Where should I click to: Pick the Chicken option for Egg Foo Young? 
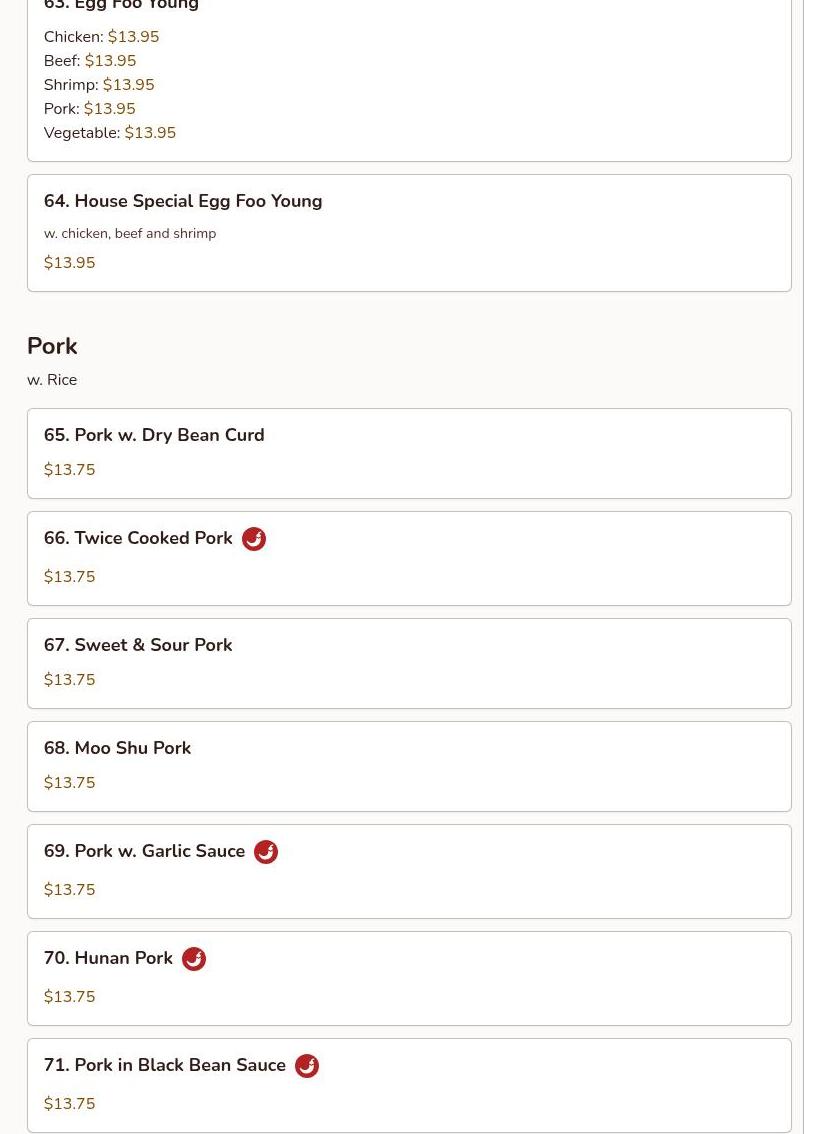coord(101,37)
